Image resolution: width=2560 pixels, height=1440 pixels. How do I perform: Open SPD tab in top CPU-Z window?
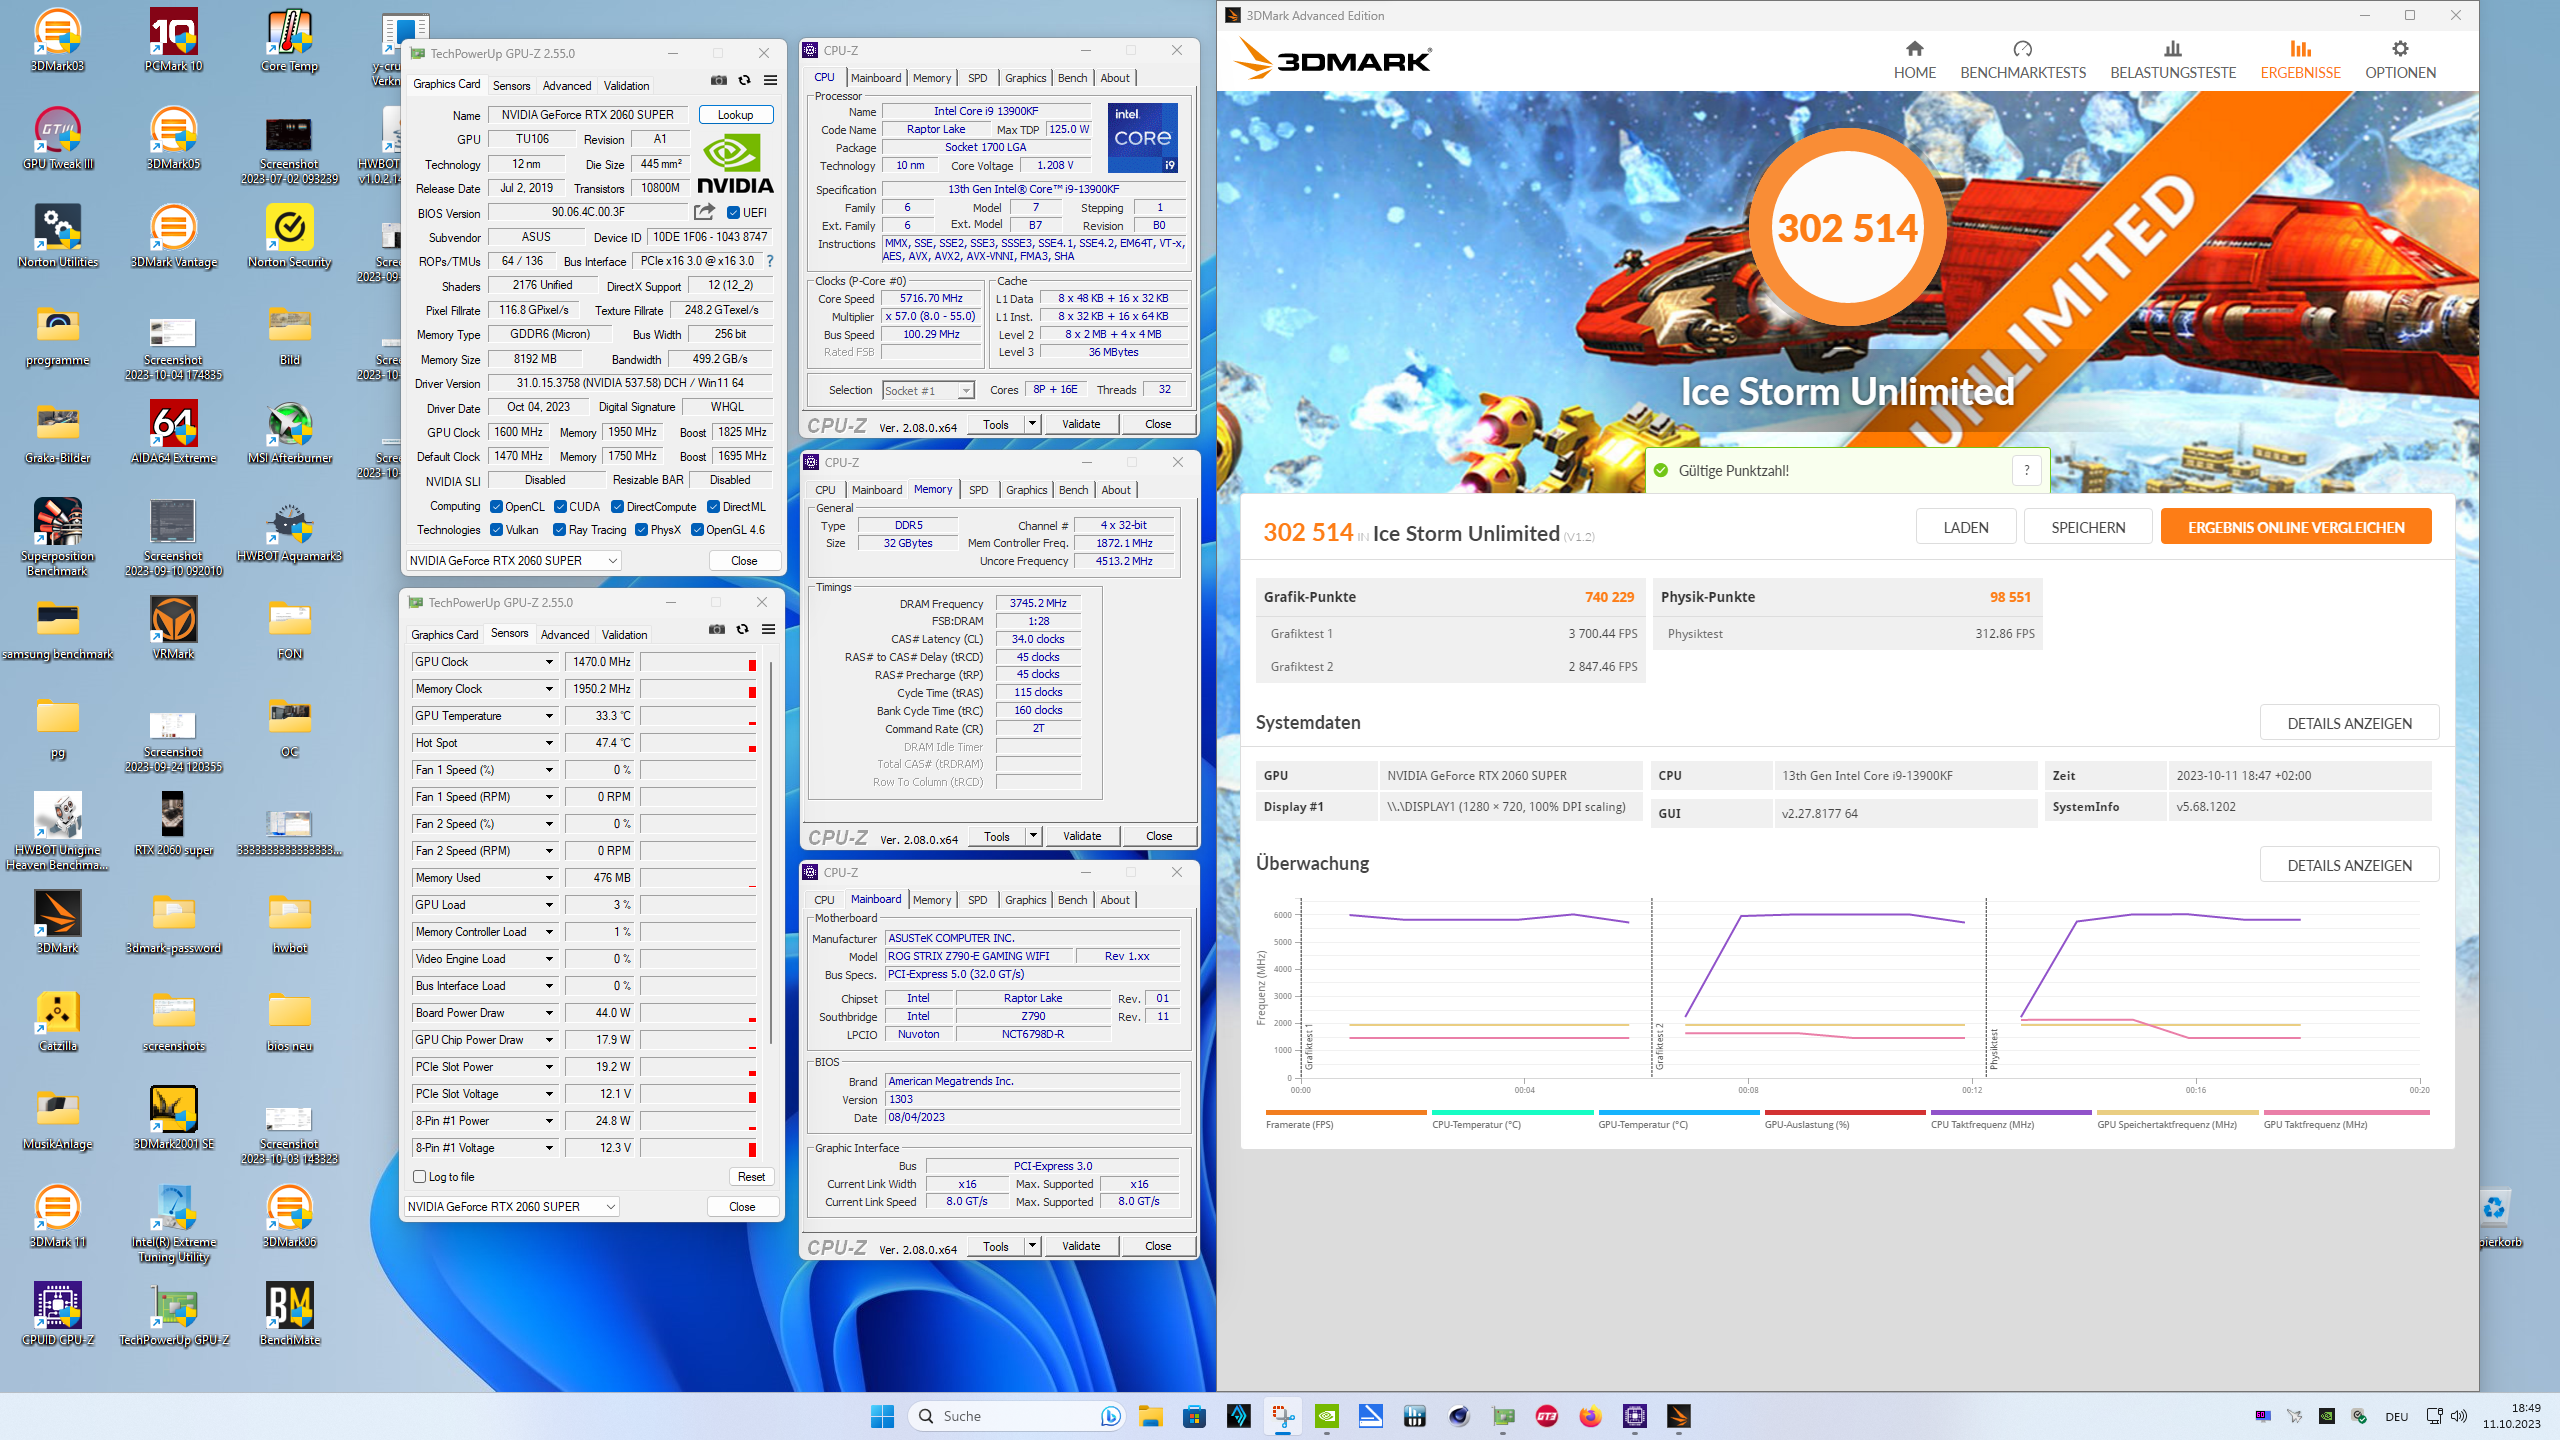[x=977, y=78]
